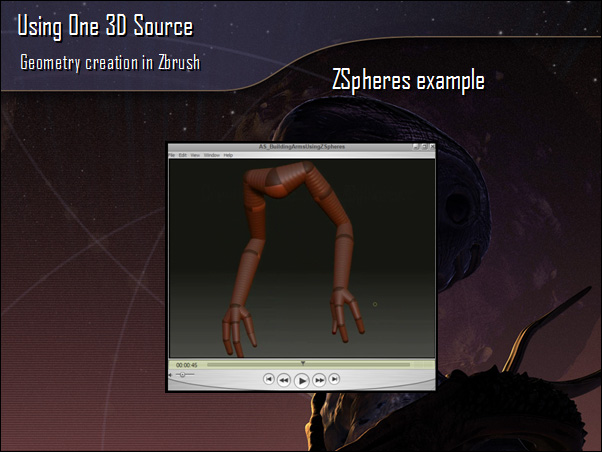Click the video progress bar track
Image resolution: width=602 pixels, height=452 pixels.
308,365
